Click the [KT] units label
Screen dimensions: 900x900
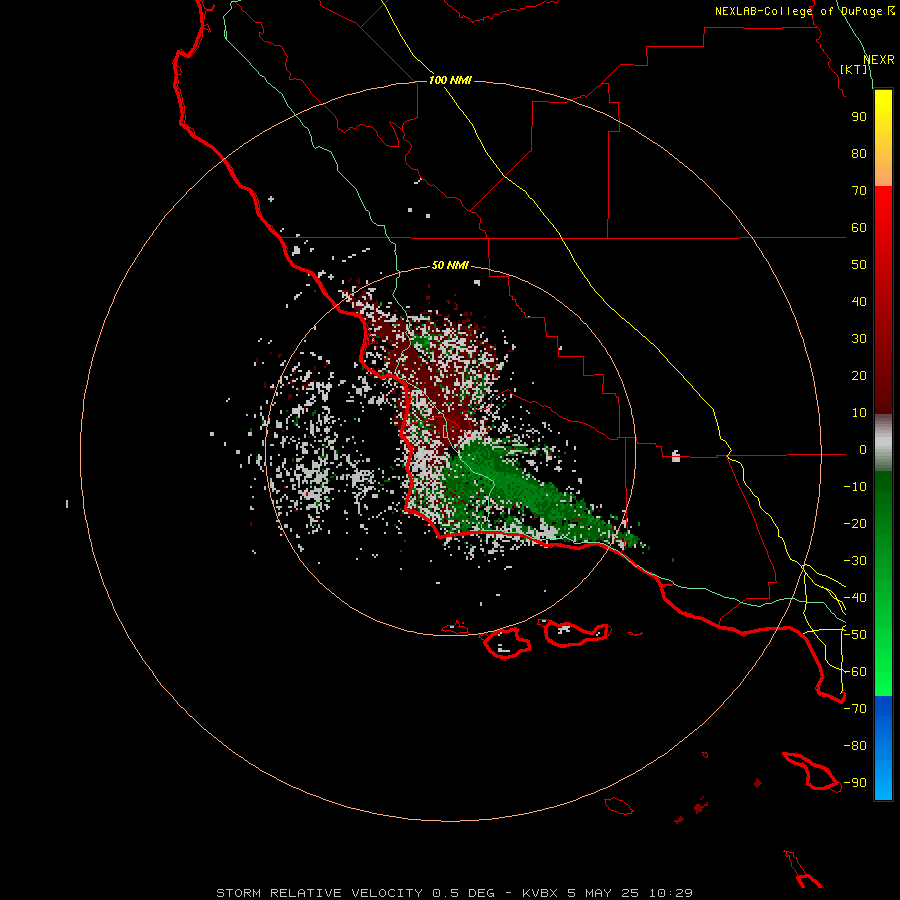pos(854,69)
